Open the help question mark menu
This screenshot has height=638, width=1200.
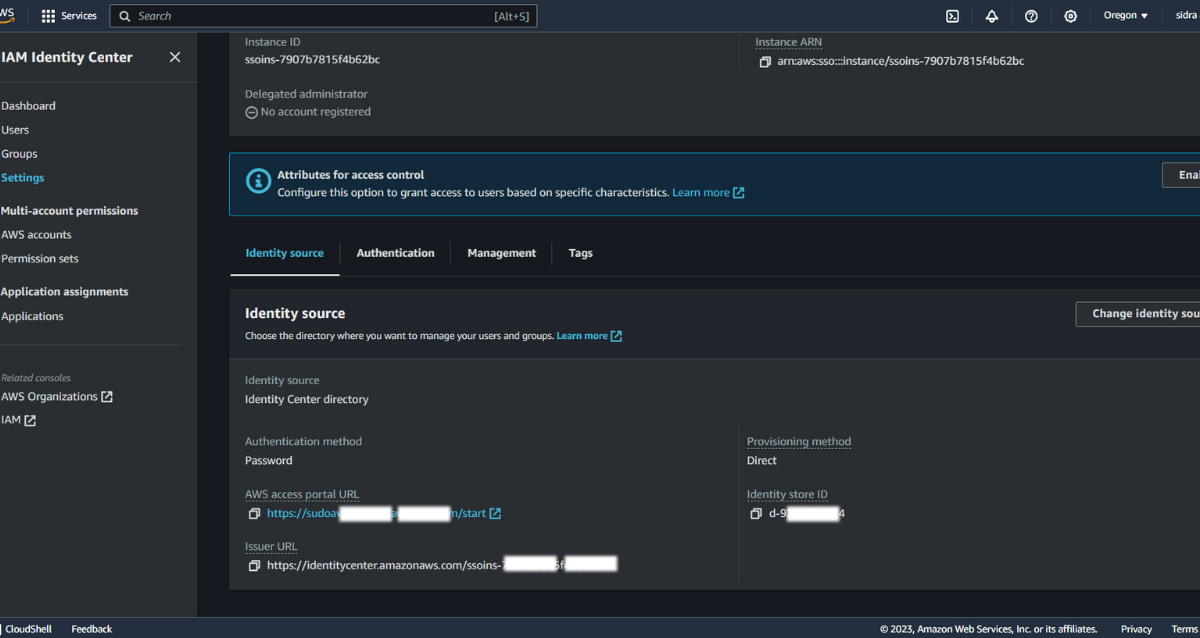(1031, 16)
